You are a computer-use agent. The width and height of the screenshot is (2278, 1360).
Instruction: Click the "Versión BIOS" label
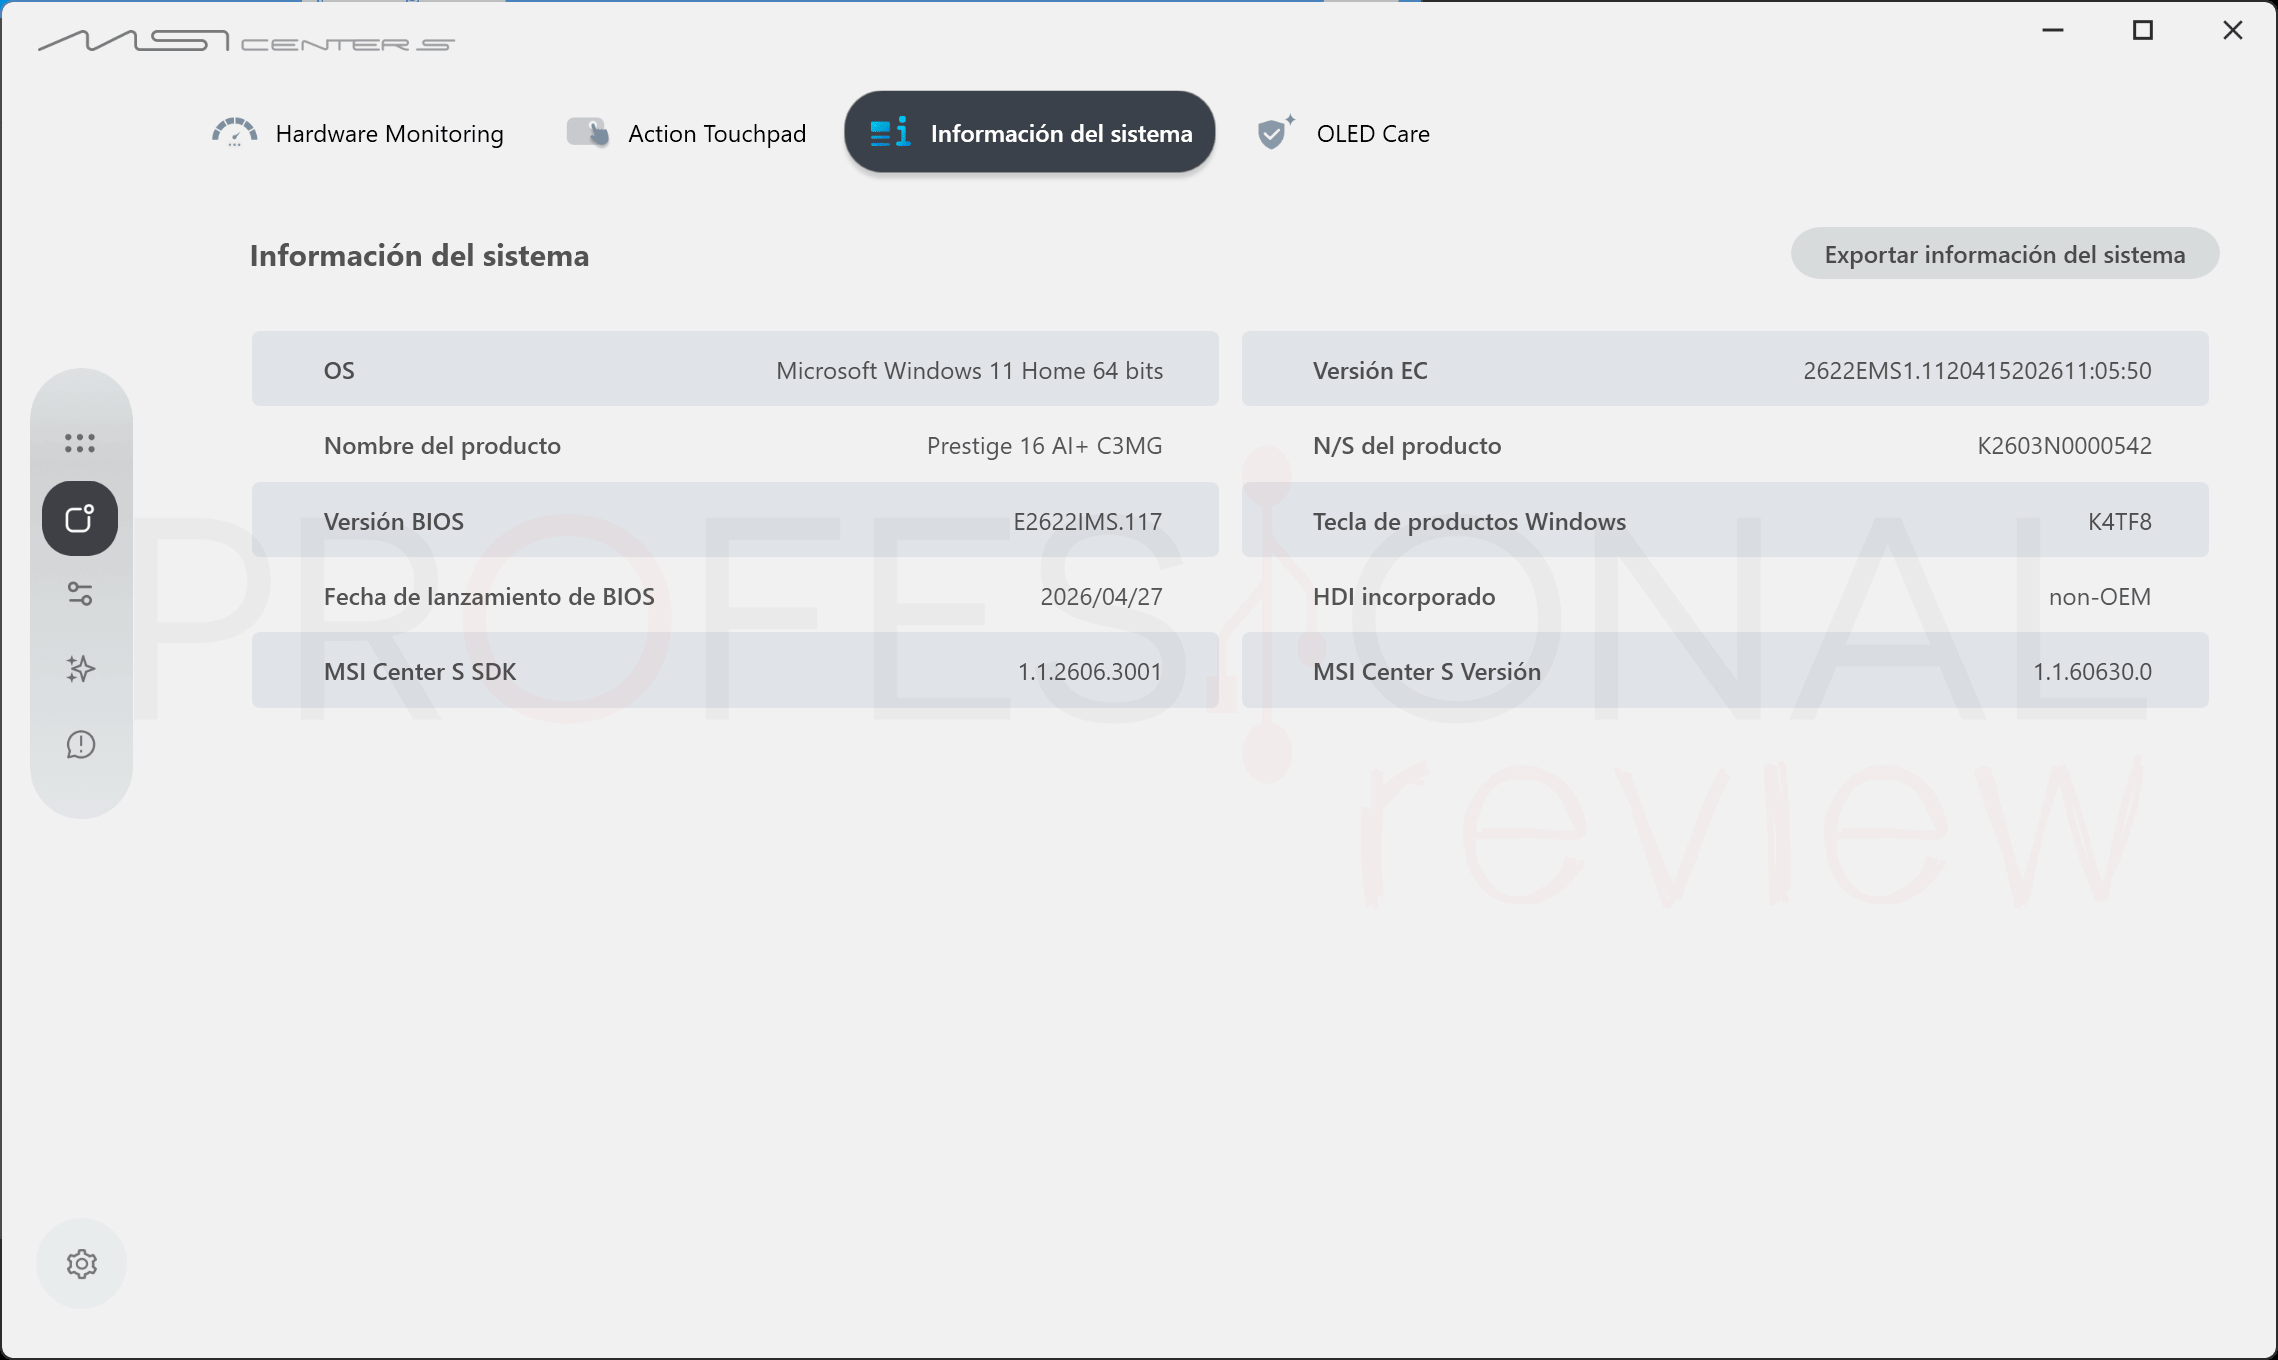click(x=393, y=521)
